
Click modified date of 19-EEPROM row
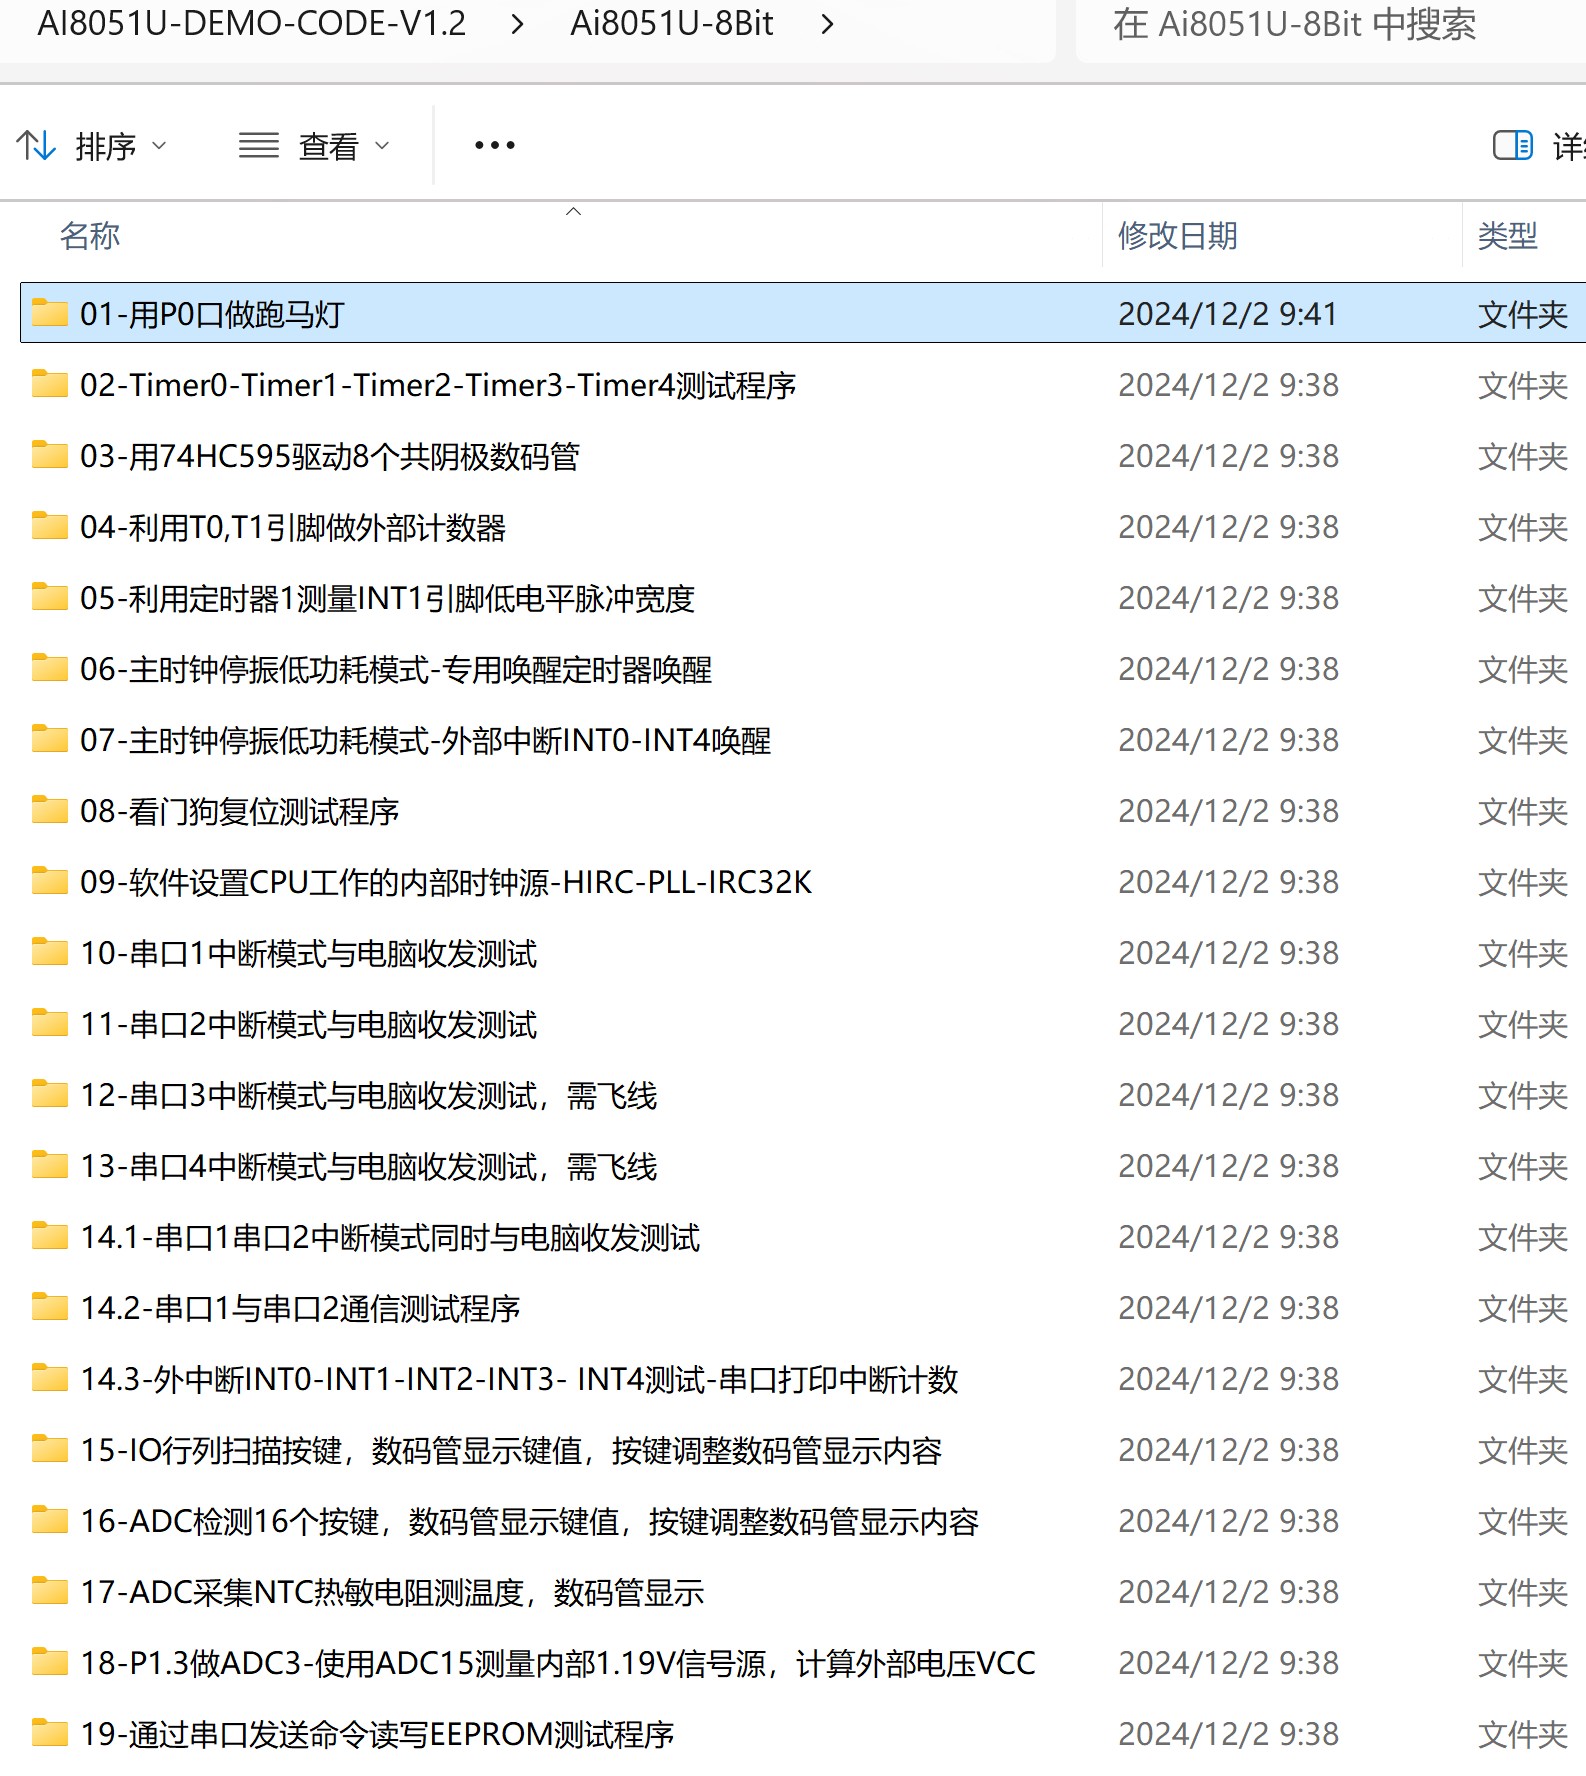[1228, 1734]
